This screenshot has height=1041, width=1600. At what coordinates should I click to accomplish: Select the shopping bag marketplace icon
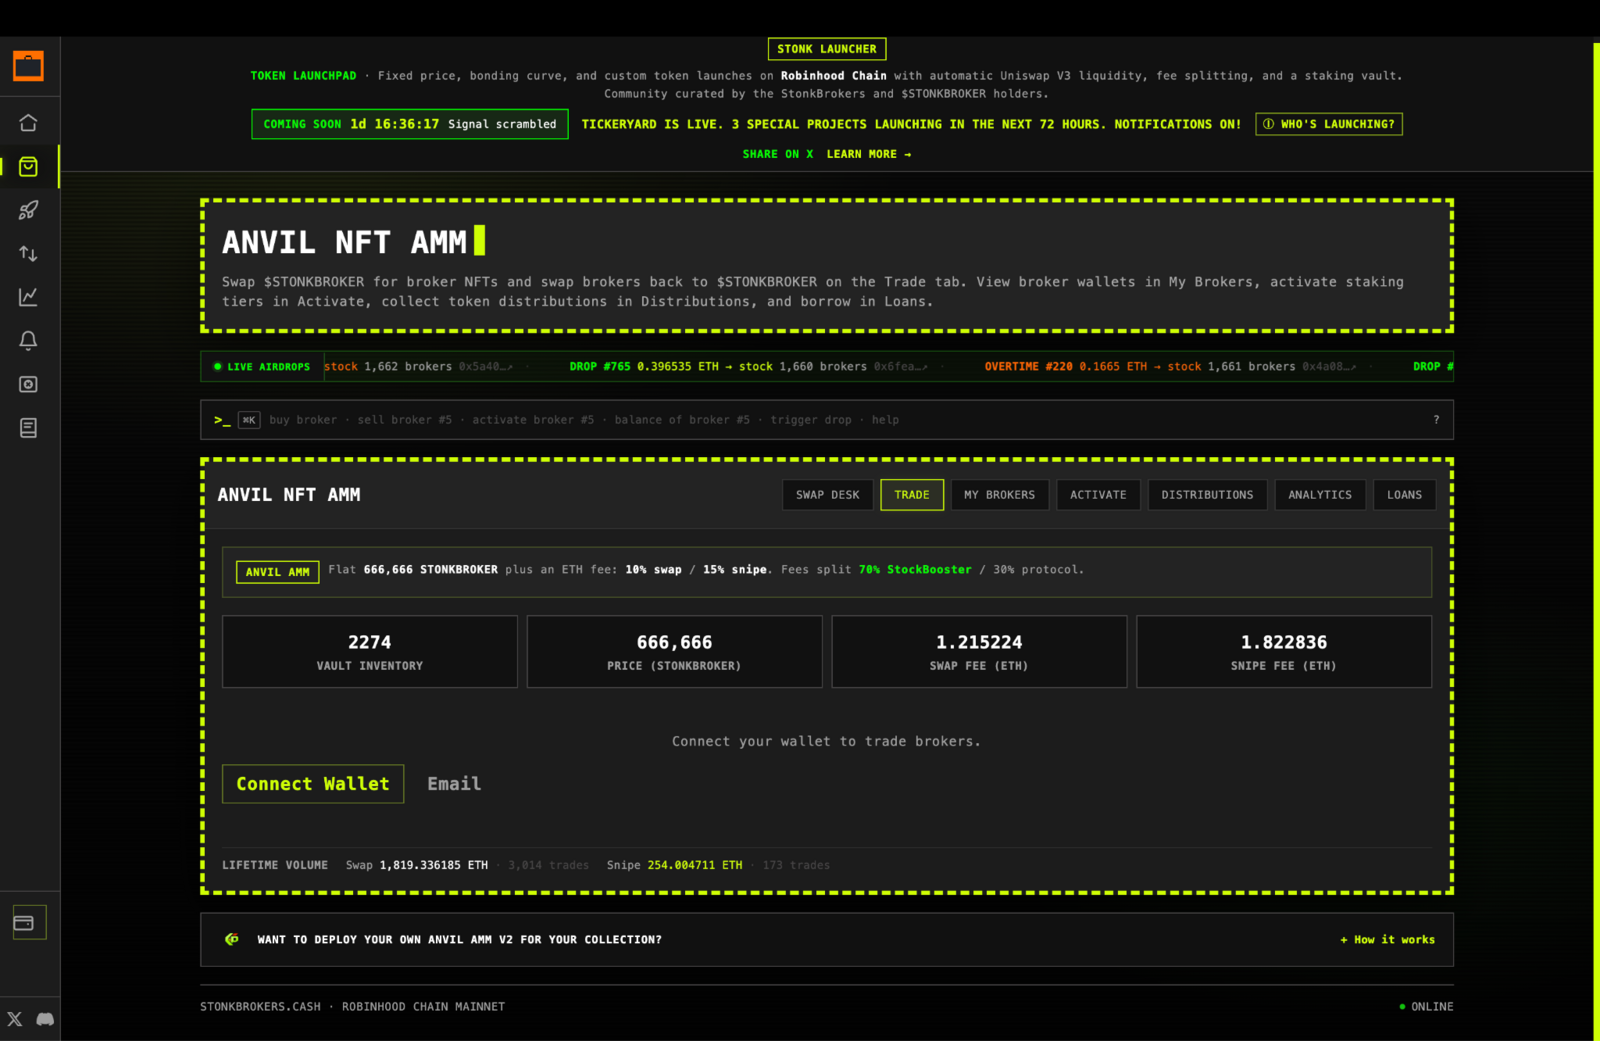[28, 167]
